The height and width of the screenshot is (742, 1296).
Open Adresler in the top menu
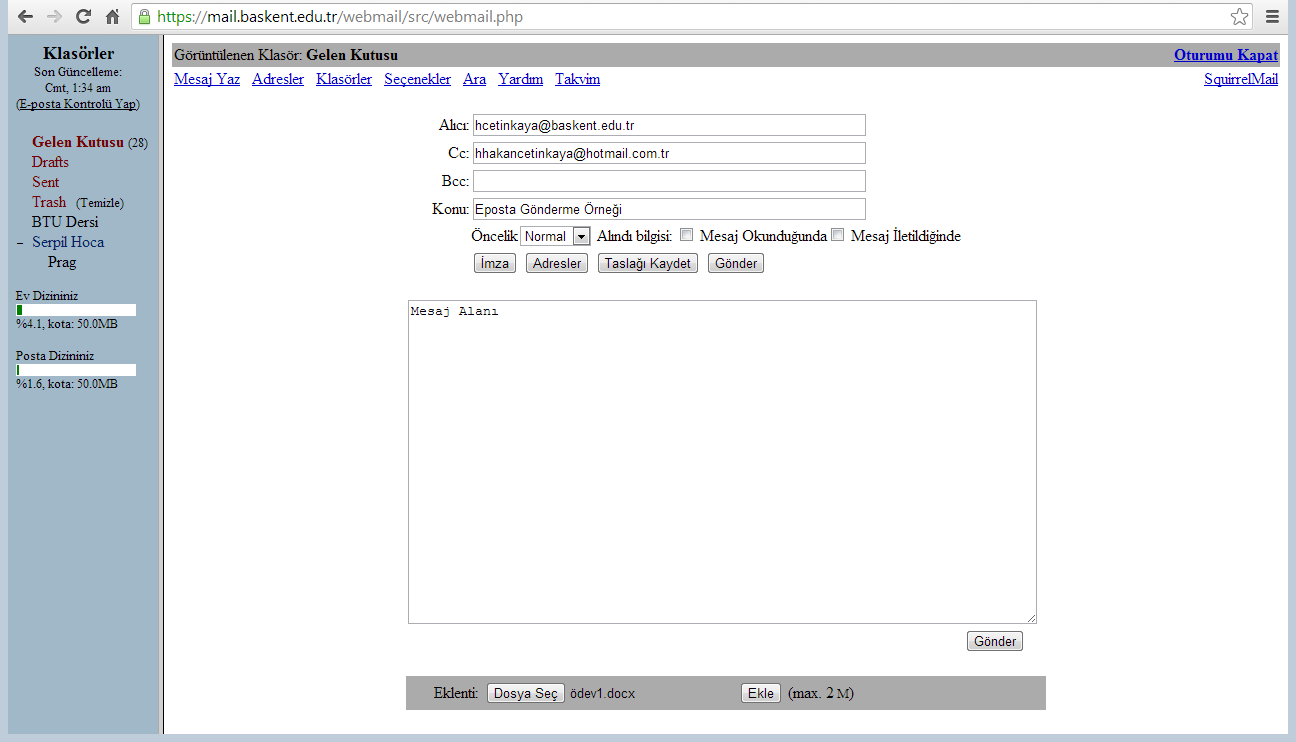point(278,79)
